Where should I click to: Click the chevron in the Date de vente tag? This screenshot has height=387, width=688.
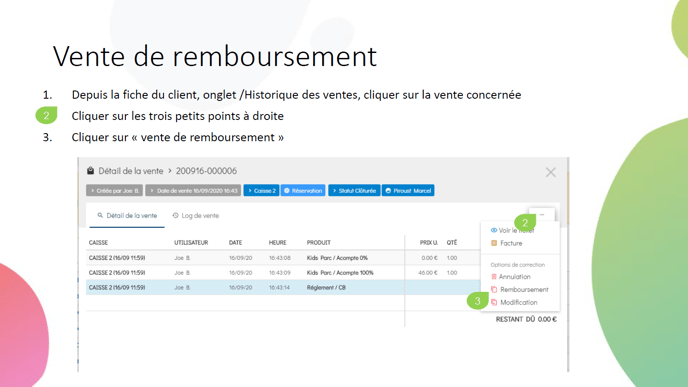(152, 190)
